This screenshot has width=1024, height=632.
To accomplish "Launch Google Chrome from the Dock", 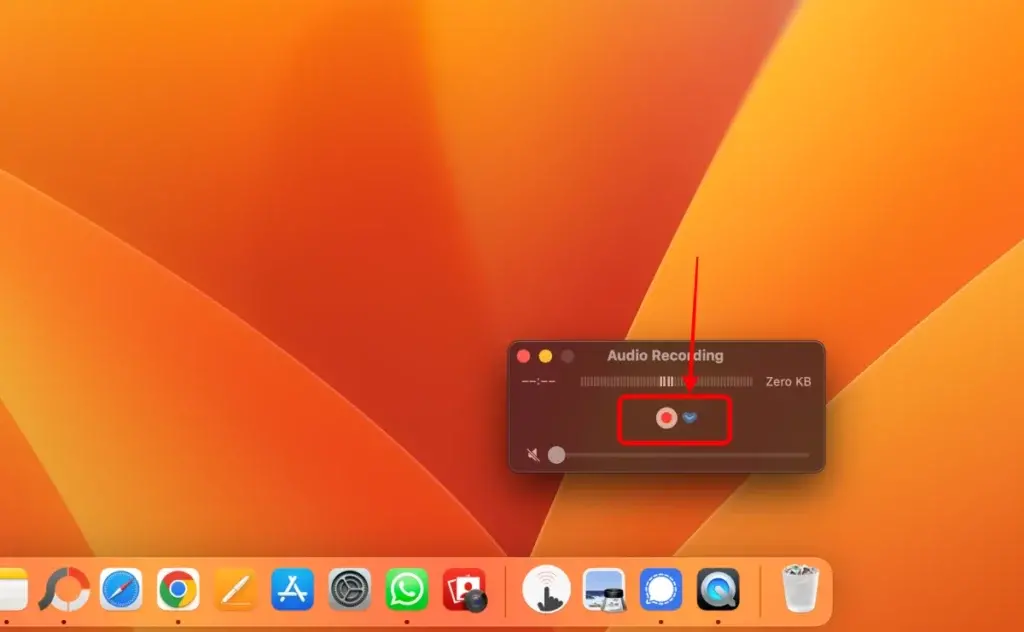I will pos(178,589).
